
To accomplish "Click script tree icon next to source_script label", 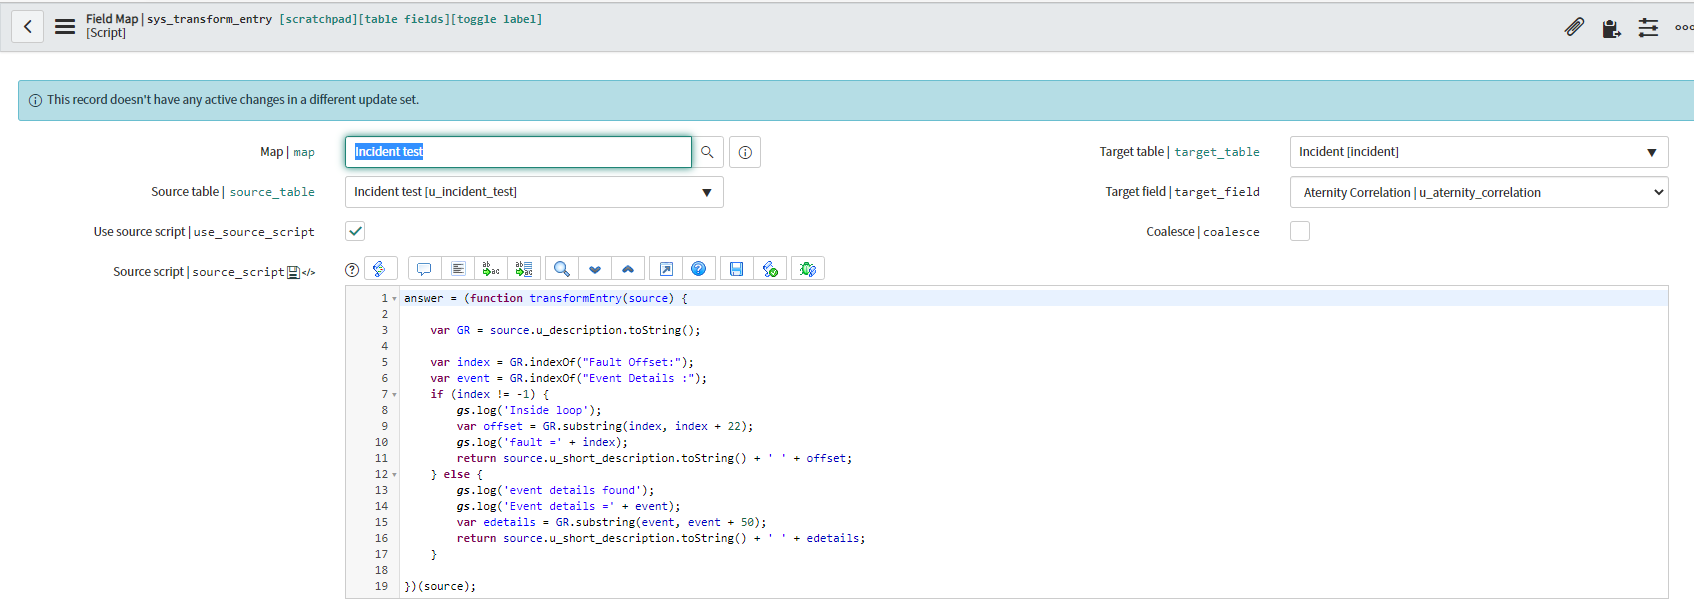I will 293,272.
